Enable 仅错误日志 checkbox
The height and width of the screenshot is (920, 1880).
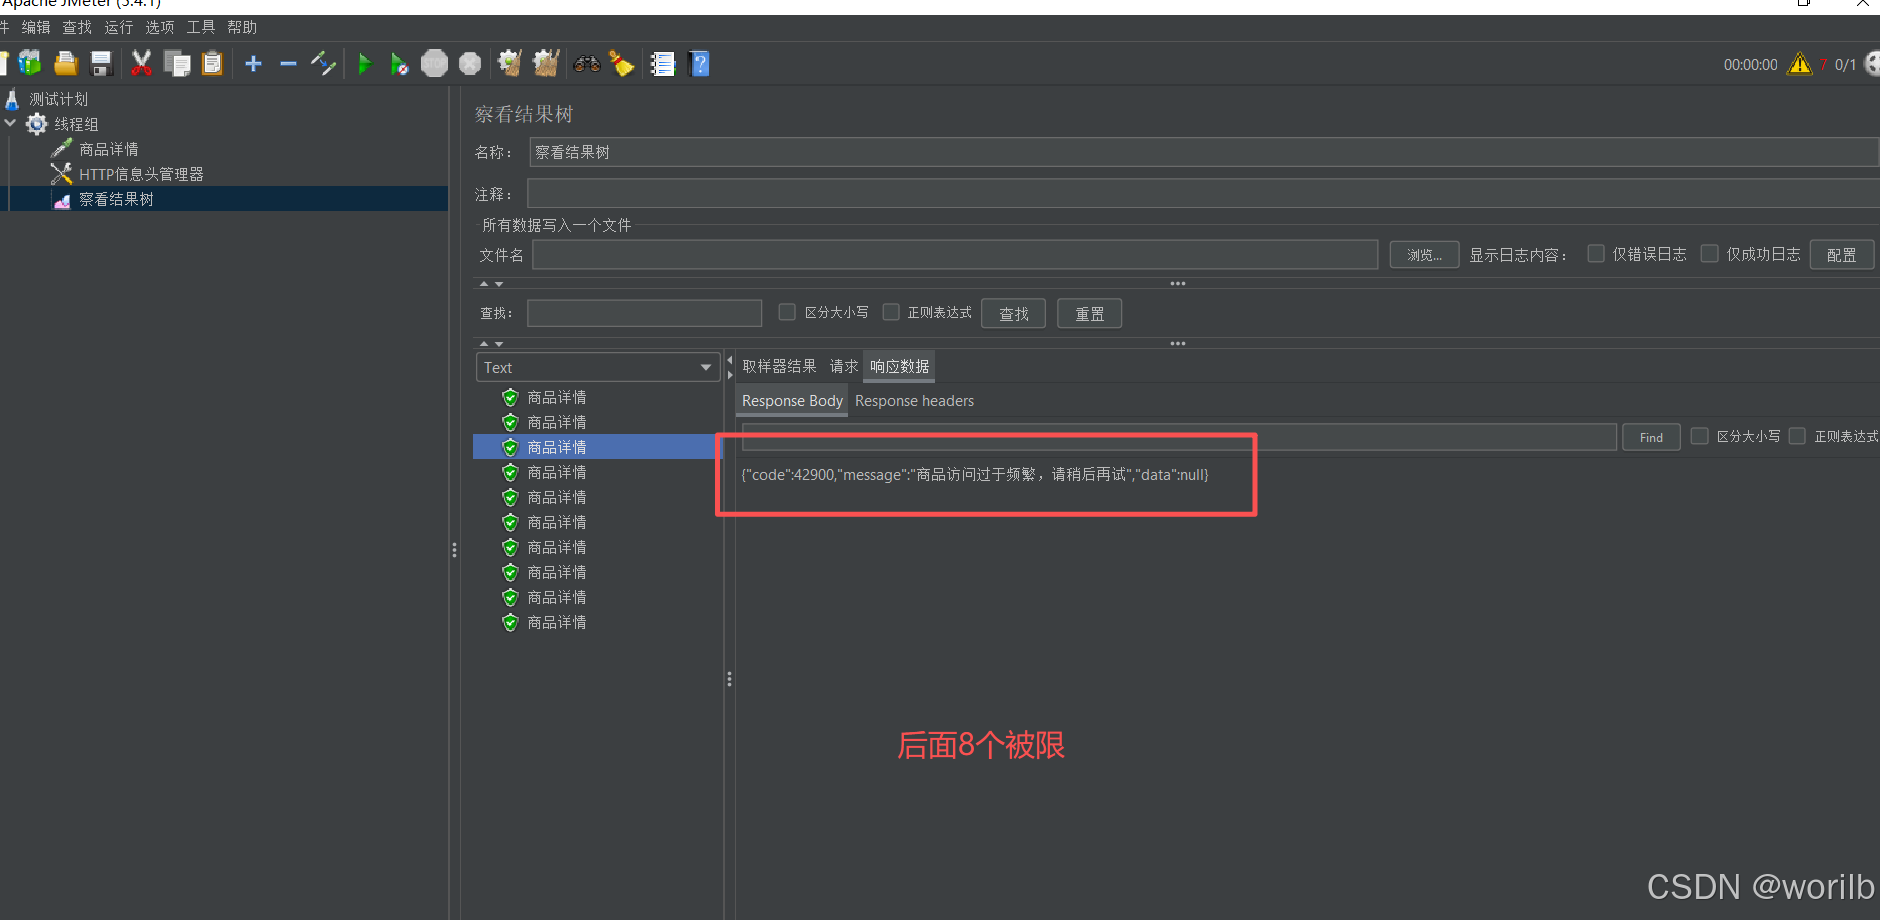[1596, 254]
